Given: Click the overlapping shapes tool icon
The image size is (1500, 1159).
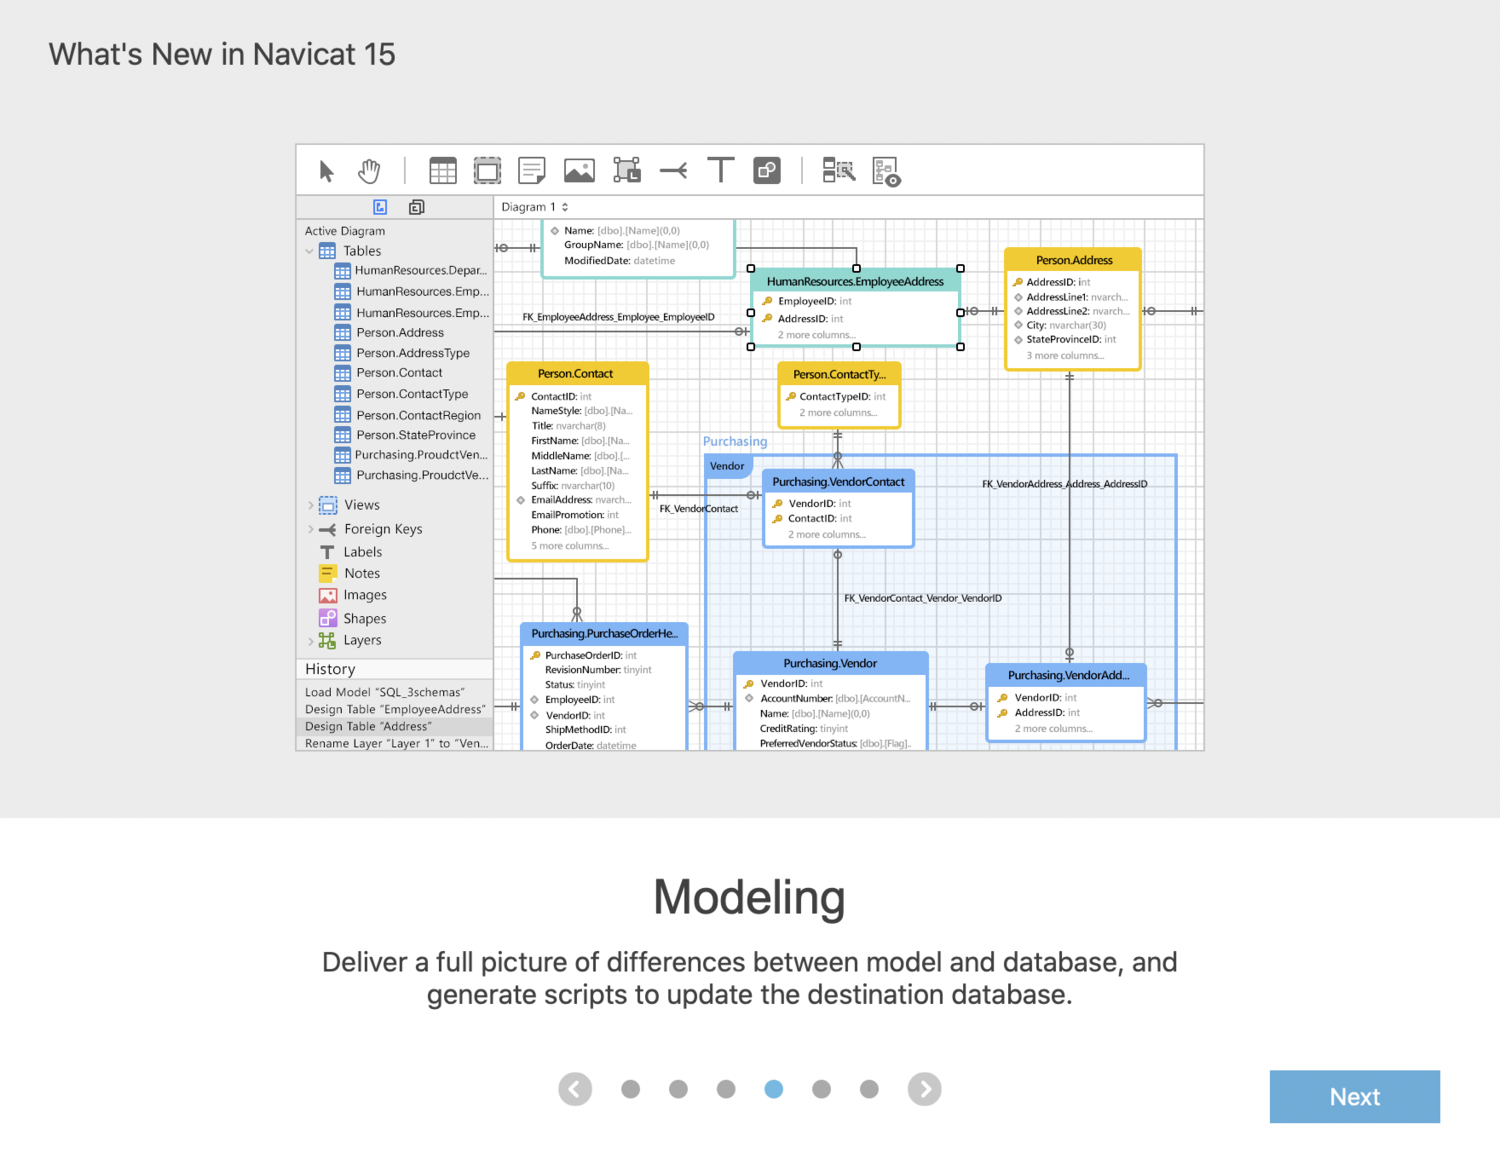Looking at the screenshot, I should click(x=767, y=171).
